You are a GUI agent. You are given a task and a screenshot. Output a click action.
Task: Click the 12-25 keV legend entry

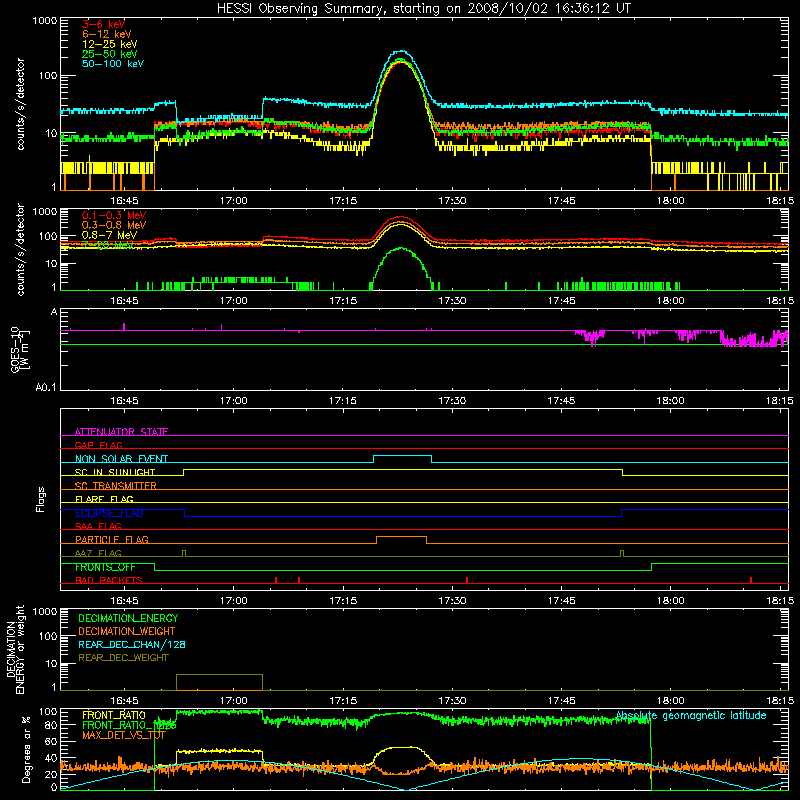click(109, 44)
